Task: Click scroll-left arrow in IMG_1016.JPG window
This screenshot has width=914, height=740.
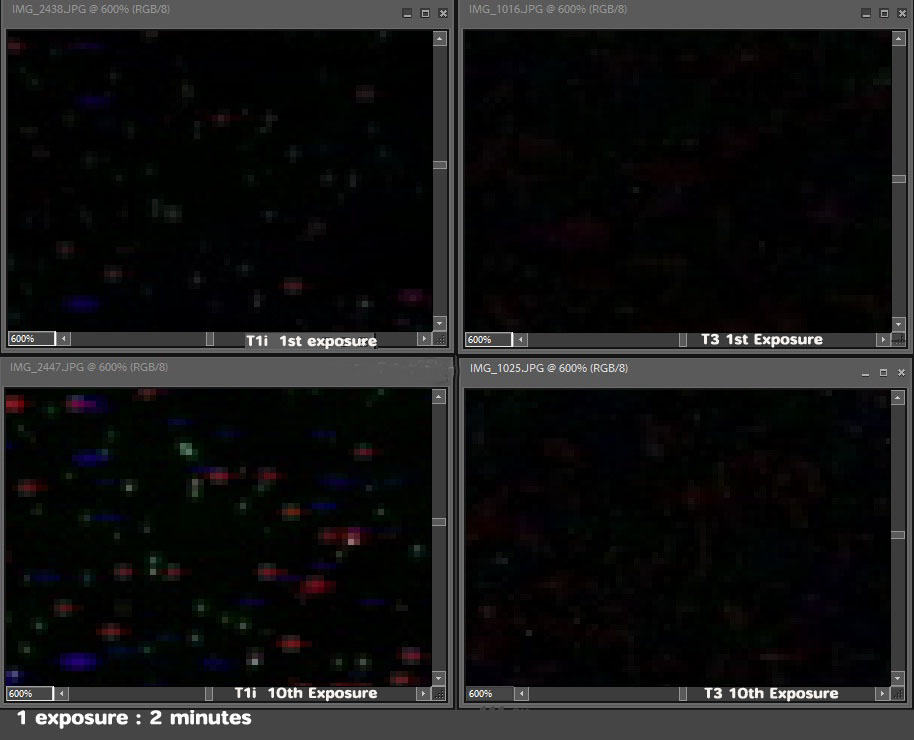Action: pyautogui.click(x=521, y=339)
